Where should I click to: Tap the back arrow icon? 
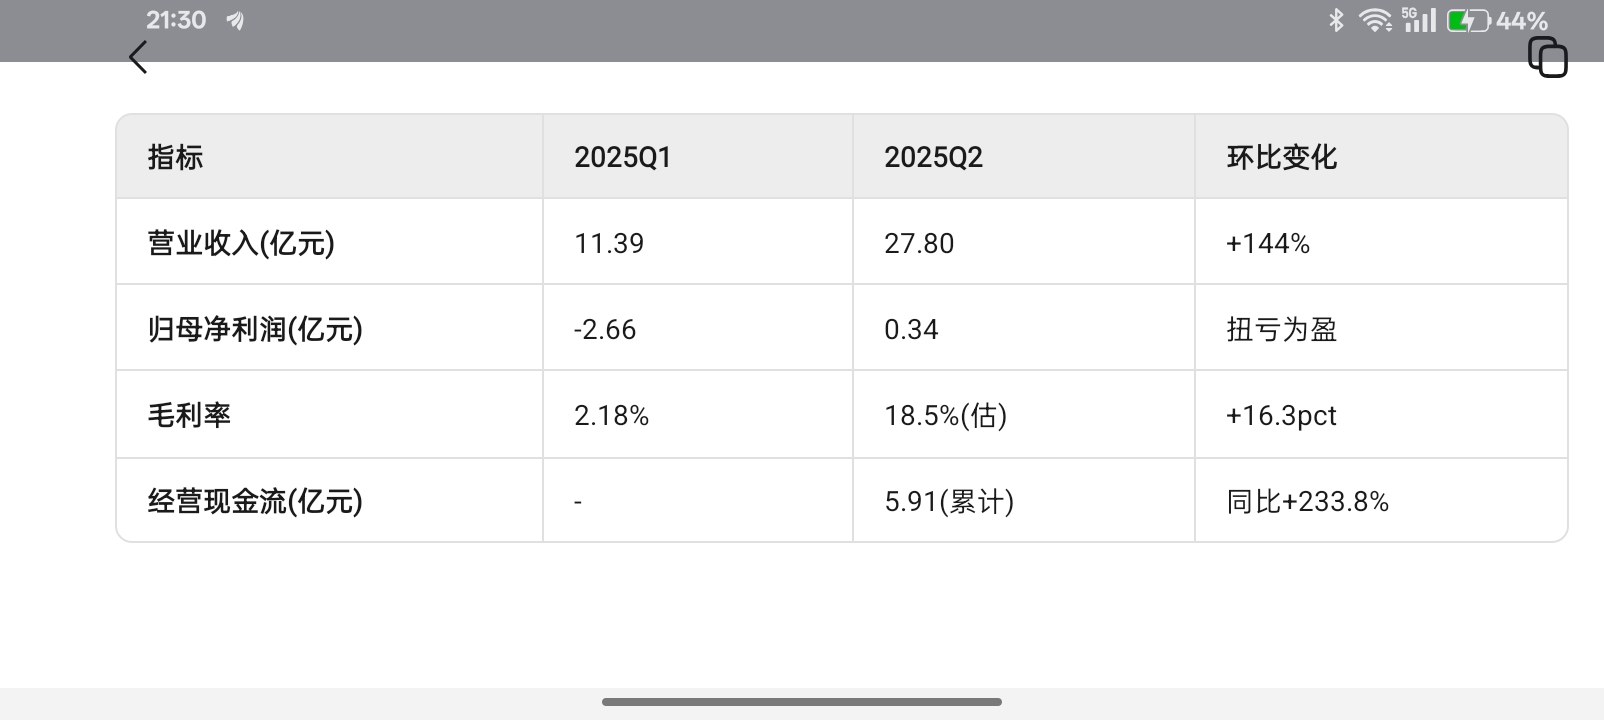click(139, 57)
